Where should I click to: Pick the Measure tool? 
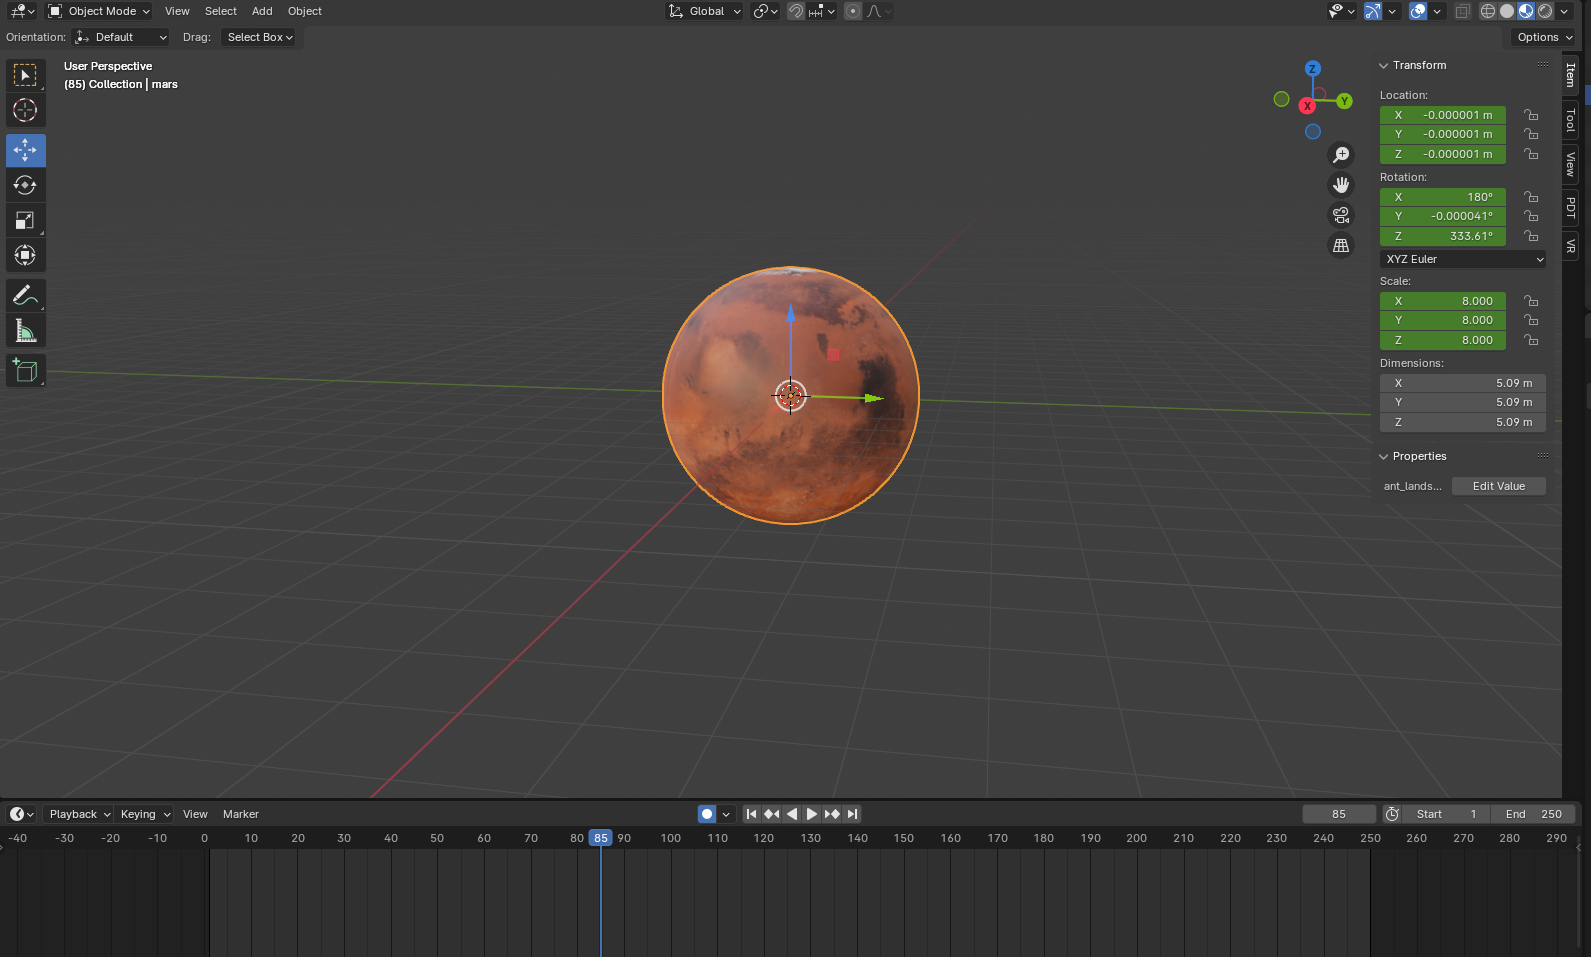click(x=25, y=331)
